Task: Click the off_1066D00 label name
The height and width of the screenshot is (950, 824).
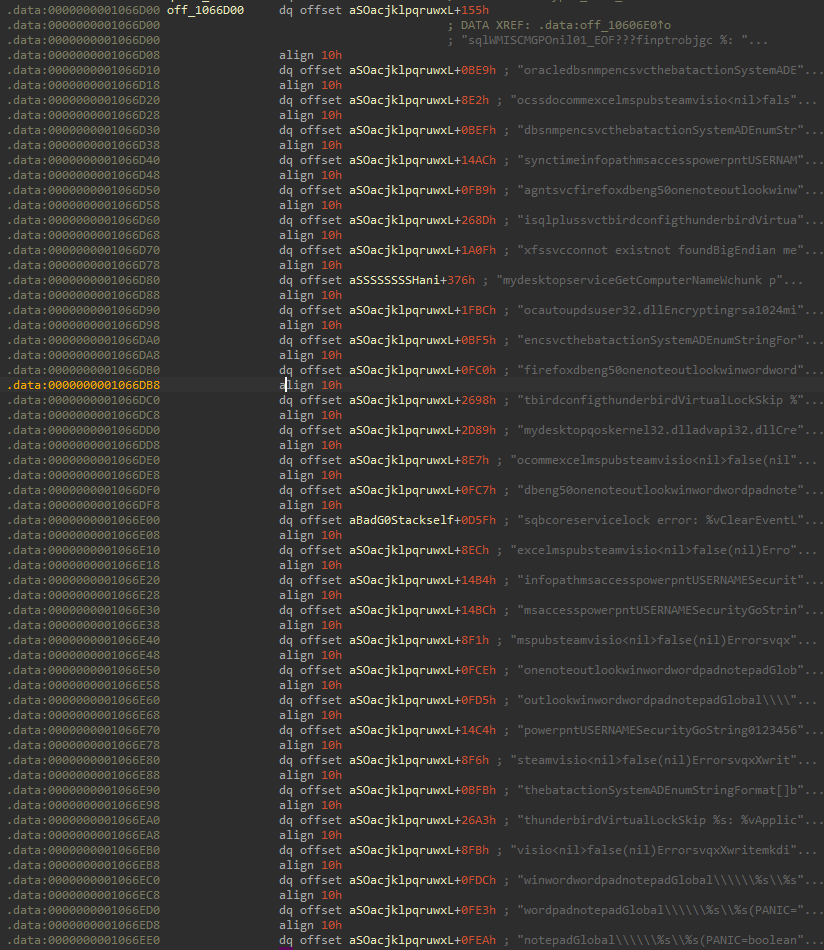Action: [207, 10]
